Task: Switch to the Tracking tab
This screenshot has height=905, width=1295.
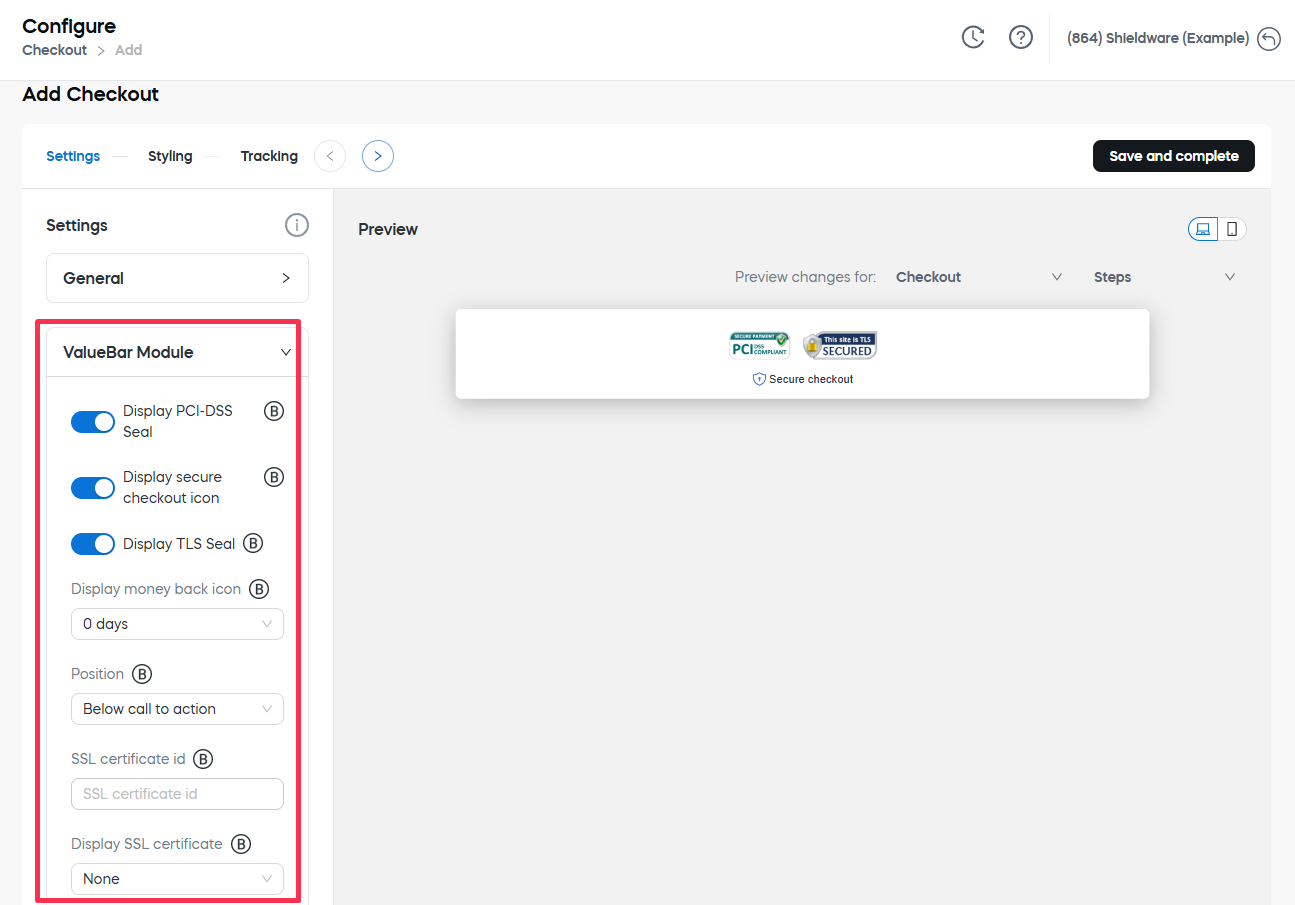Action: pyautogui.click(x=269, y=156)
